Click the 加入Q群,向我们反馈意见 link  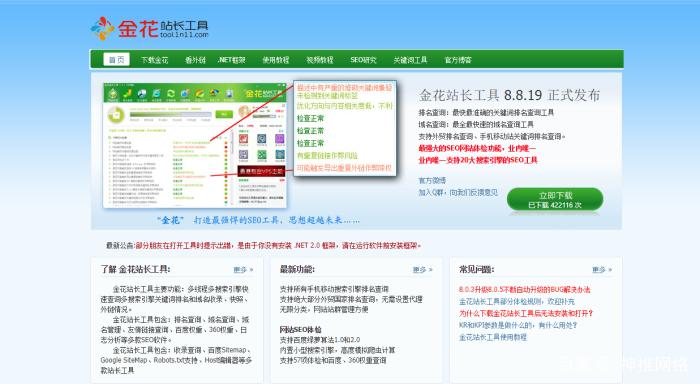point(458,192)
